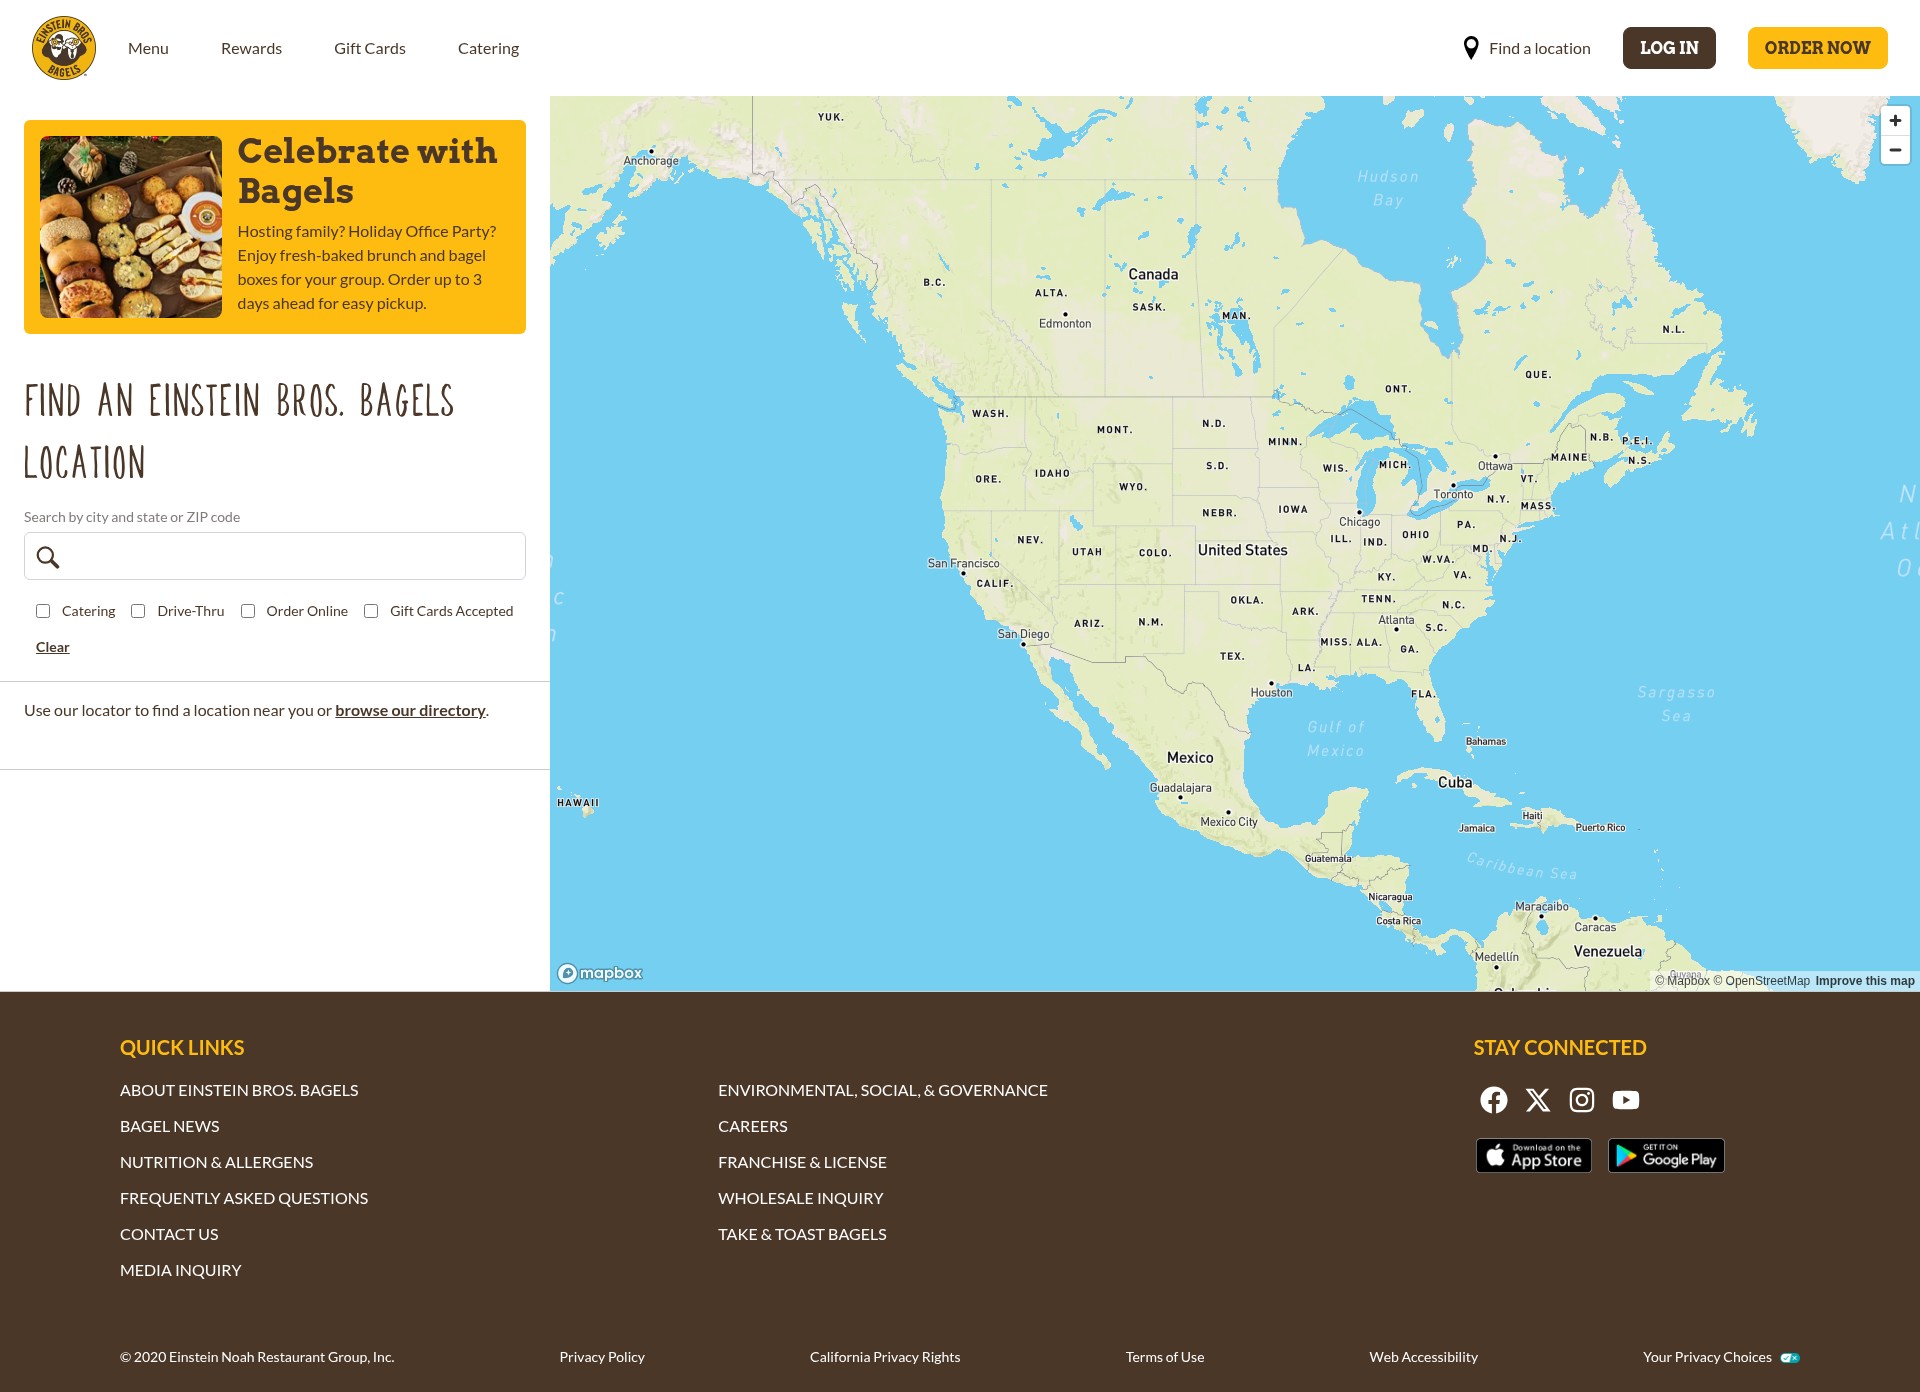Screen dimensions: 1920x1392
Task: Click the Chicago label on the map
Action: click(1359, 522)
